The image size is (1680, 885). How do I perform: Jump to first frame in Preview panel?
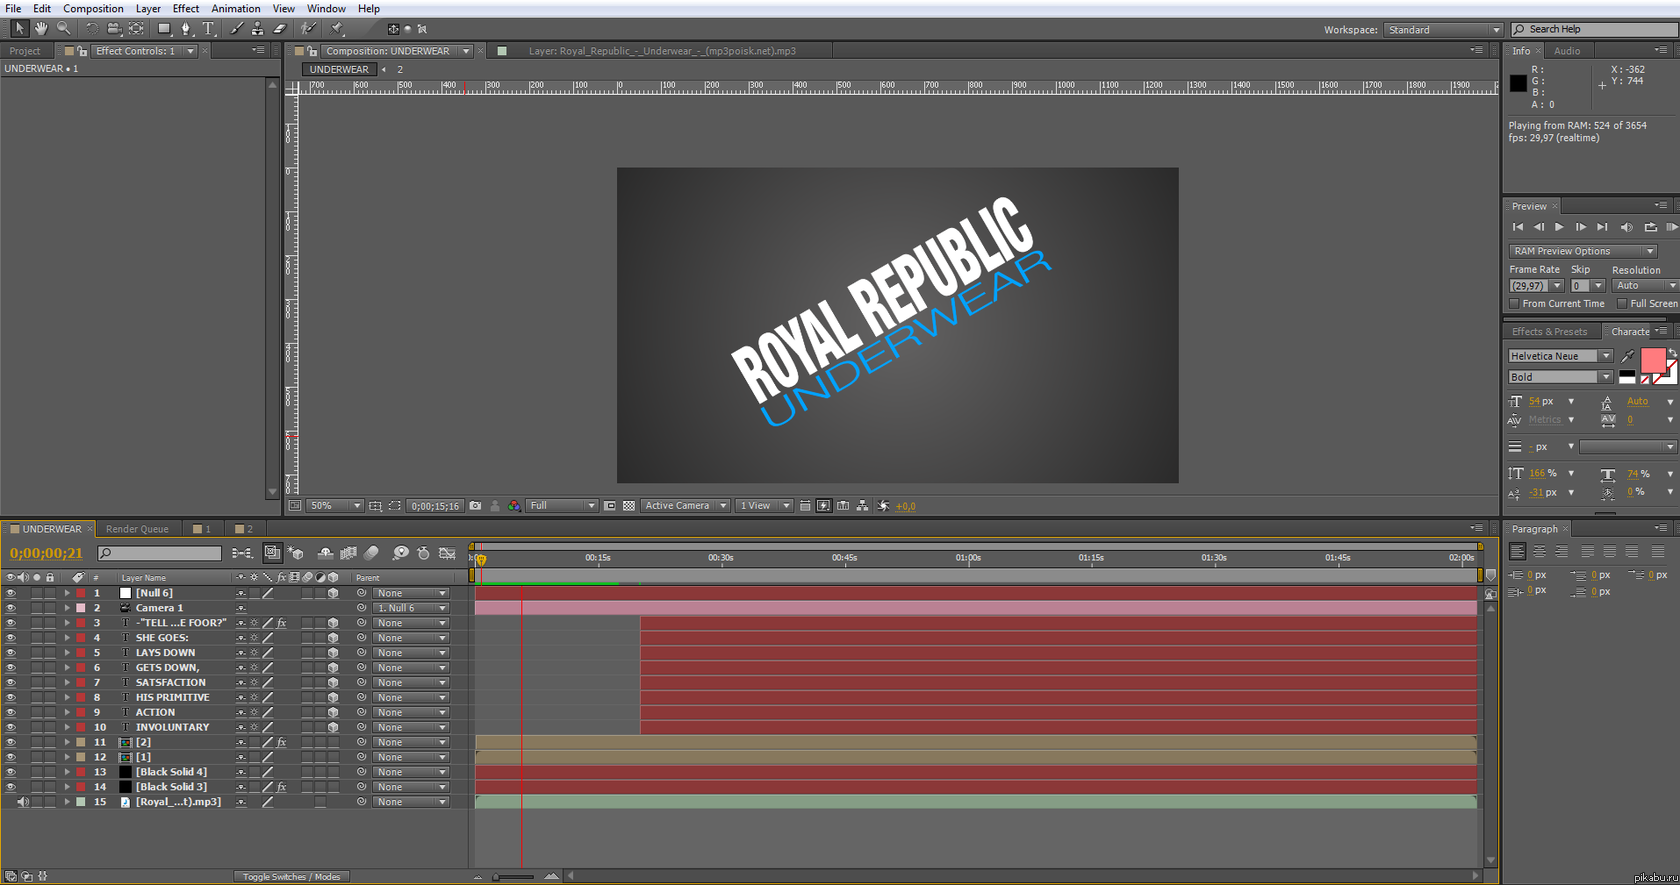1518,227
